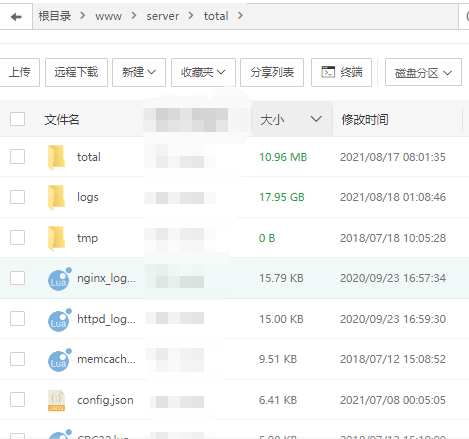Viewport: 469px width, 439px height.
Task: Tick the checkbox for config.json row
Action: tap(17, 399)
